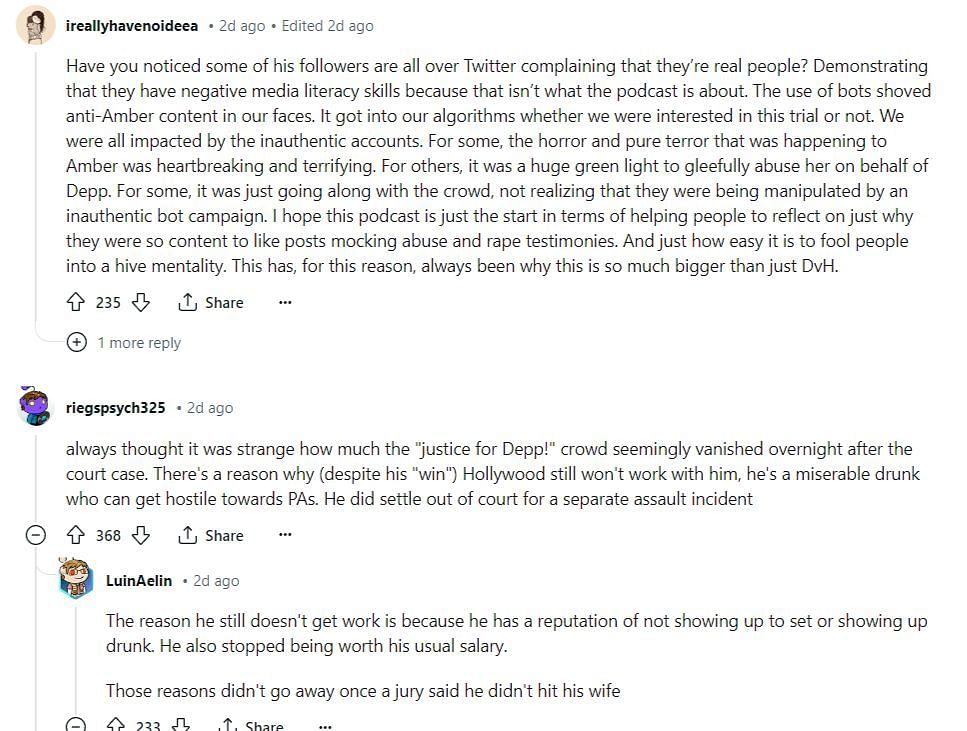Upvote LuinAelin's reply

tap(116, 725)
